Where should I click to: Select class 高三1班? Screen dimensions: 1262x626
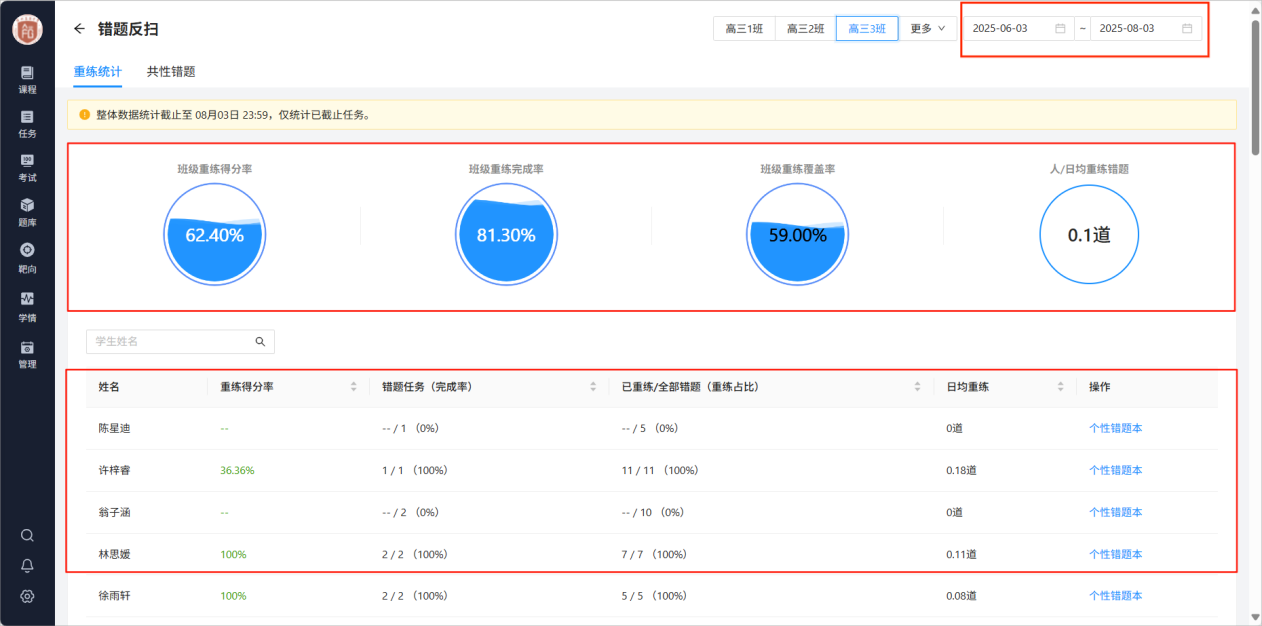(744, 29)
